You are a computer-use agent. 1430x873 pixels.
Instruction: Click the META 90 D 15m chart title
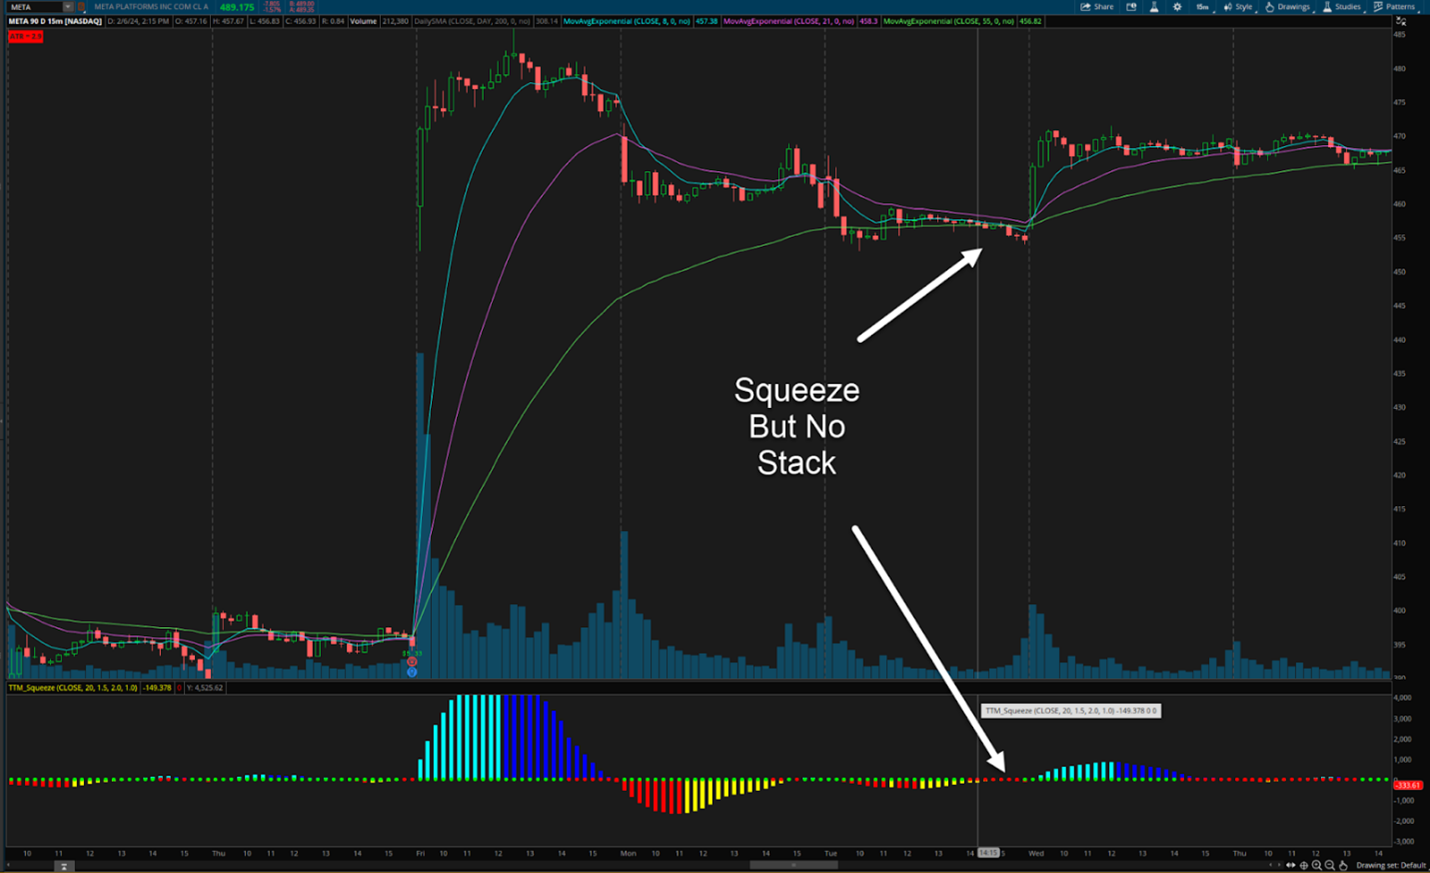pos(55,21)
